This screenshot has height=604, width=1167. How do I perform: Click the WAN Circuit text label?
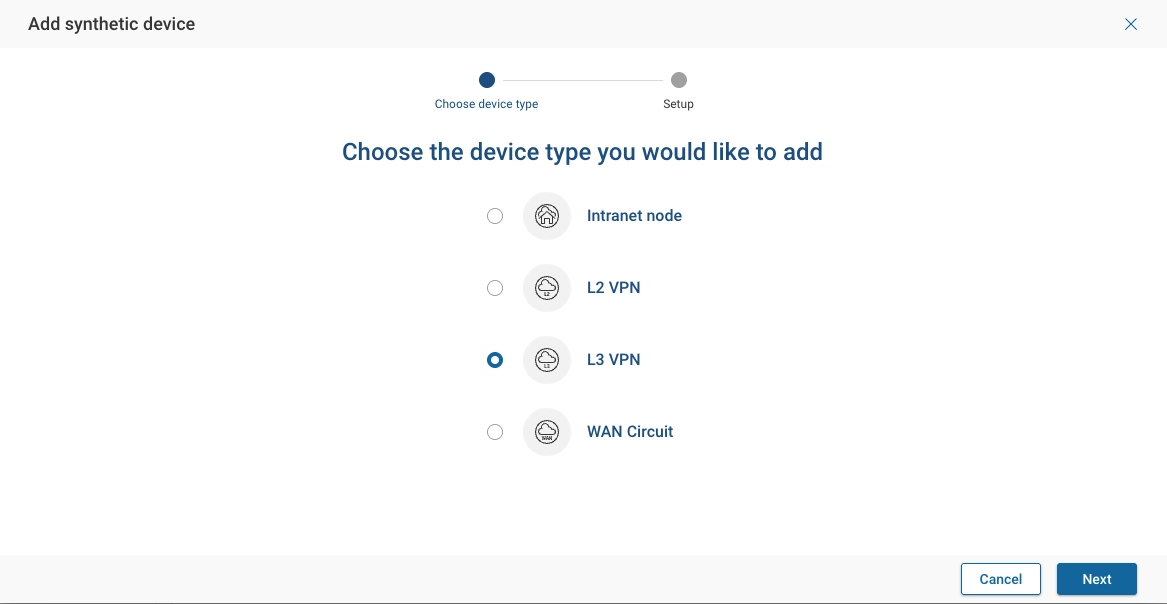point(629,432)
